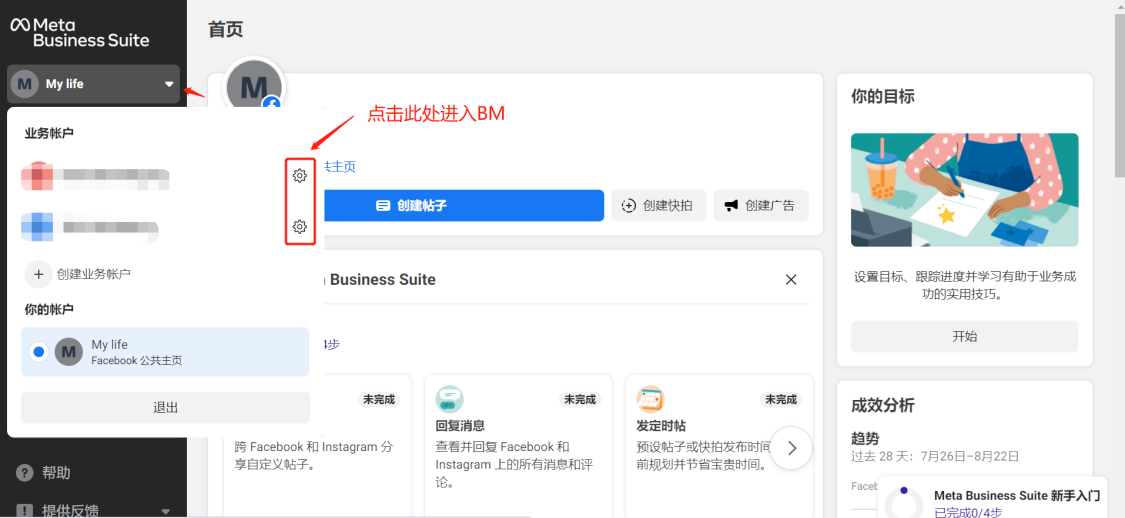Click the 成效分析 heading
Viewport: 1125px width, 518px height.
pyautogui.click(x=882, y=405)
